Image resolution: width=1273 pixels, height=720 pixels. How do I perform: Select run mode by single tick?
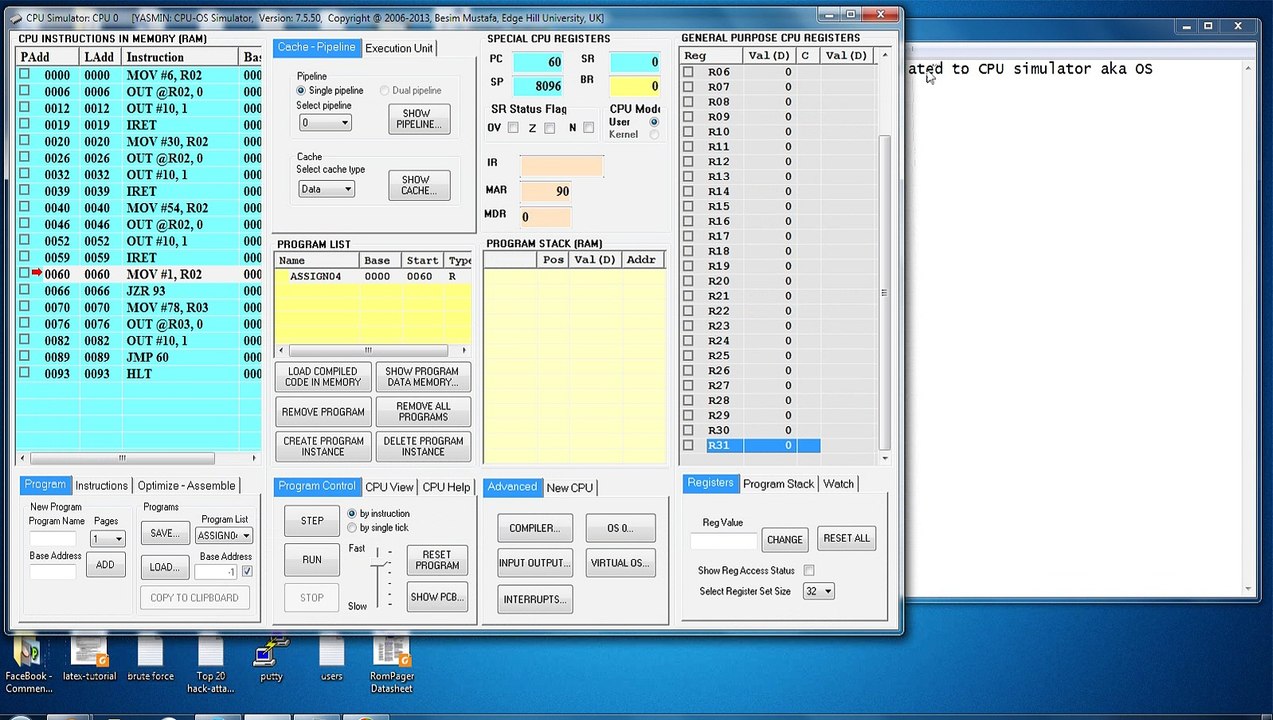pyautogui.click(x=351, y=528)
